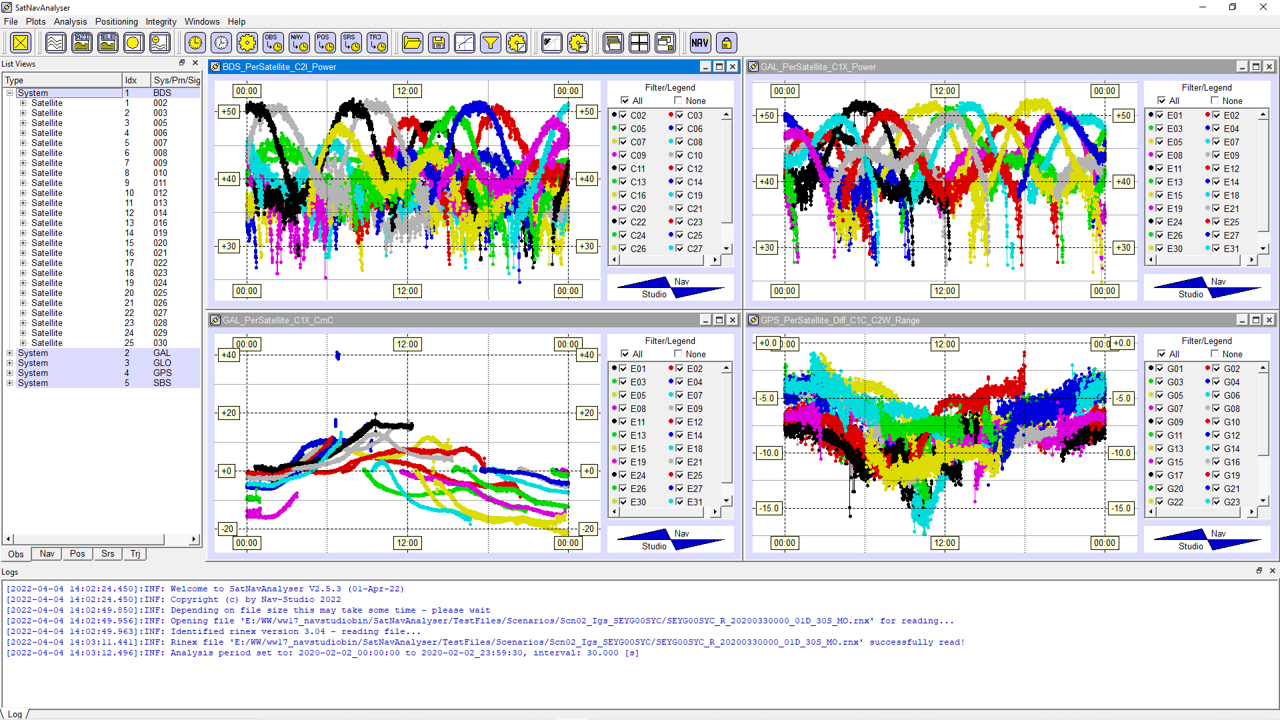1280x720 pixels.
Task: Click the NAV toolbar button icon
Action: pyautogui.click(x=700, y=43)
